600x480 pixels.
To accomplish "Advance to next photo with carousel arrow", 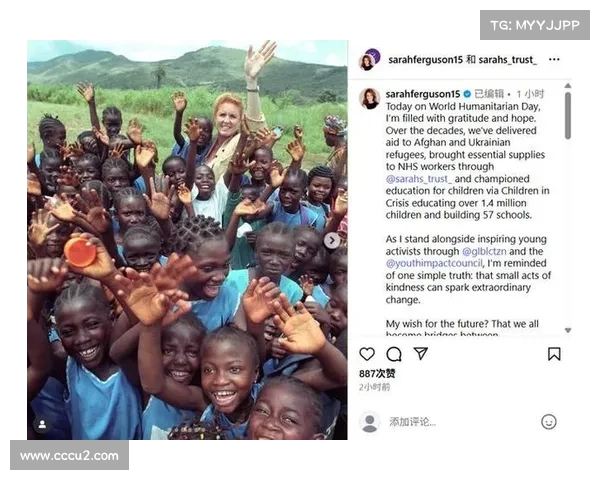I will pos(332,240).
